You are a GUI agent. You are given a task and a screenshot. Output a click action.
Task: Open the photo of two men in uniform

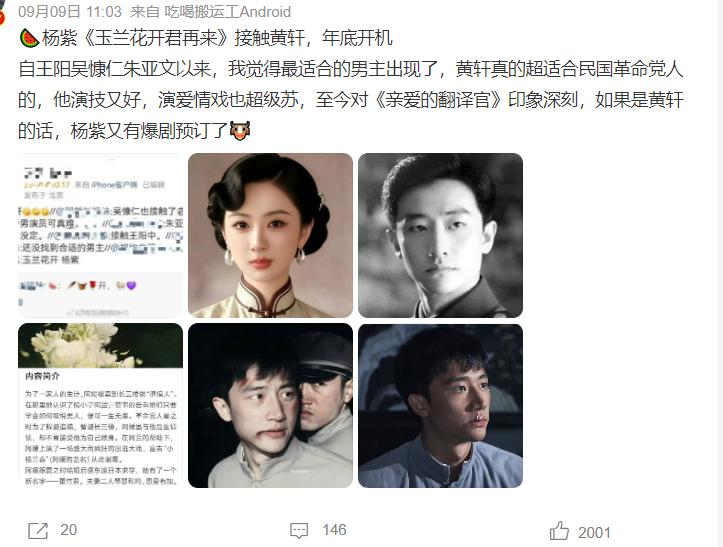tap(271, 405)
